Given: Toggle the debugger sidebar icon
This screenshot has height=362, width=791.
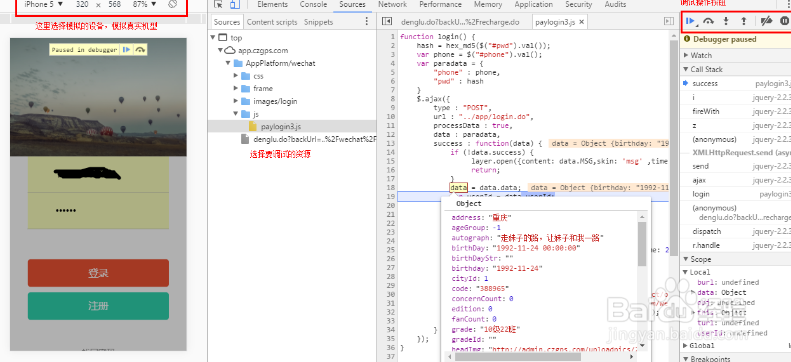Looking at the screenshot, I should tap(669, 22).
